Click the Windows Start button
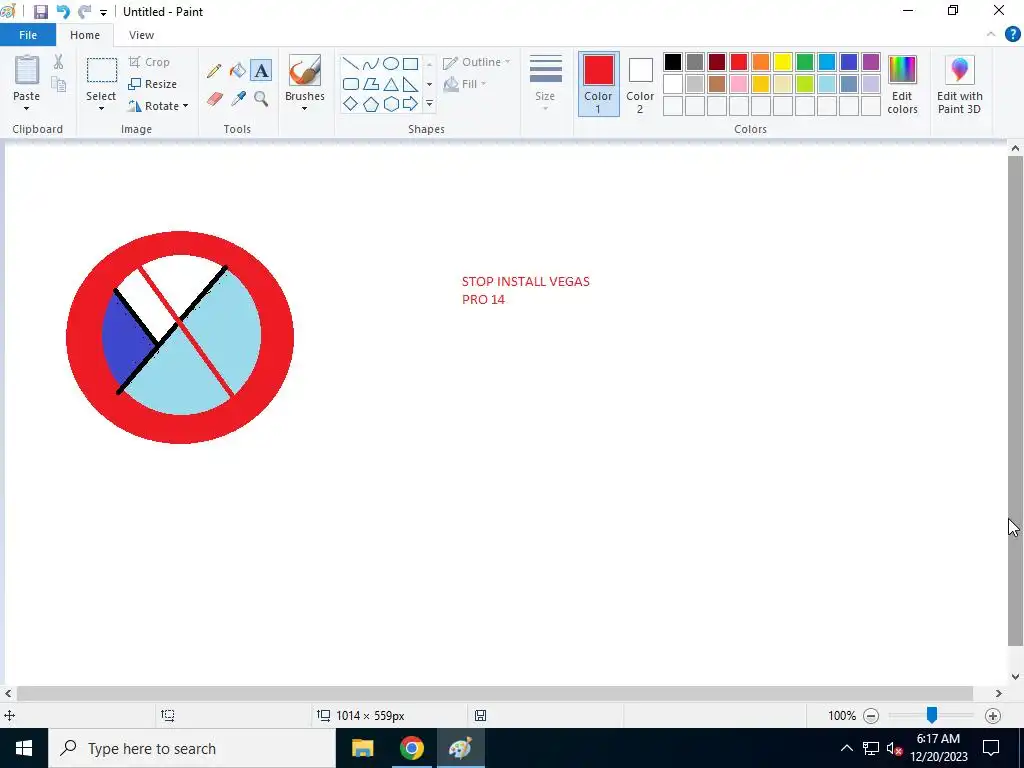1024x768 pixels. 24,748
